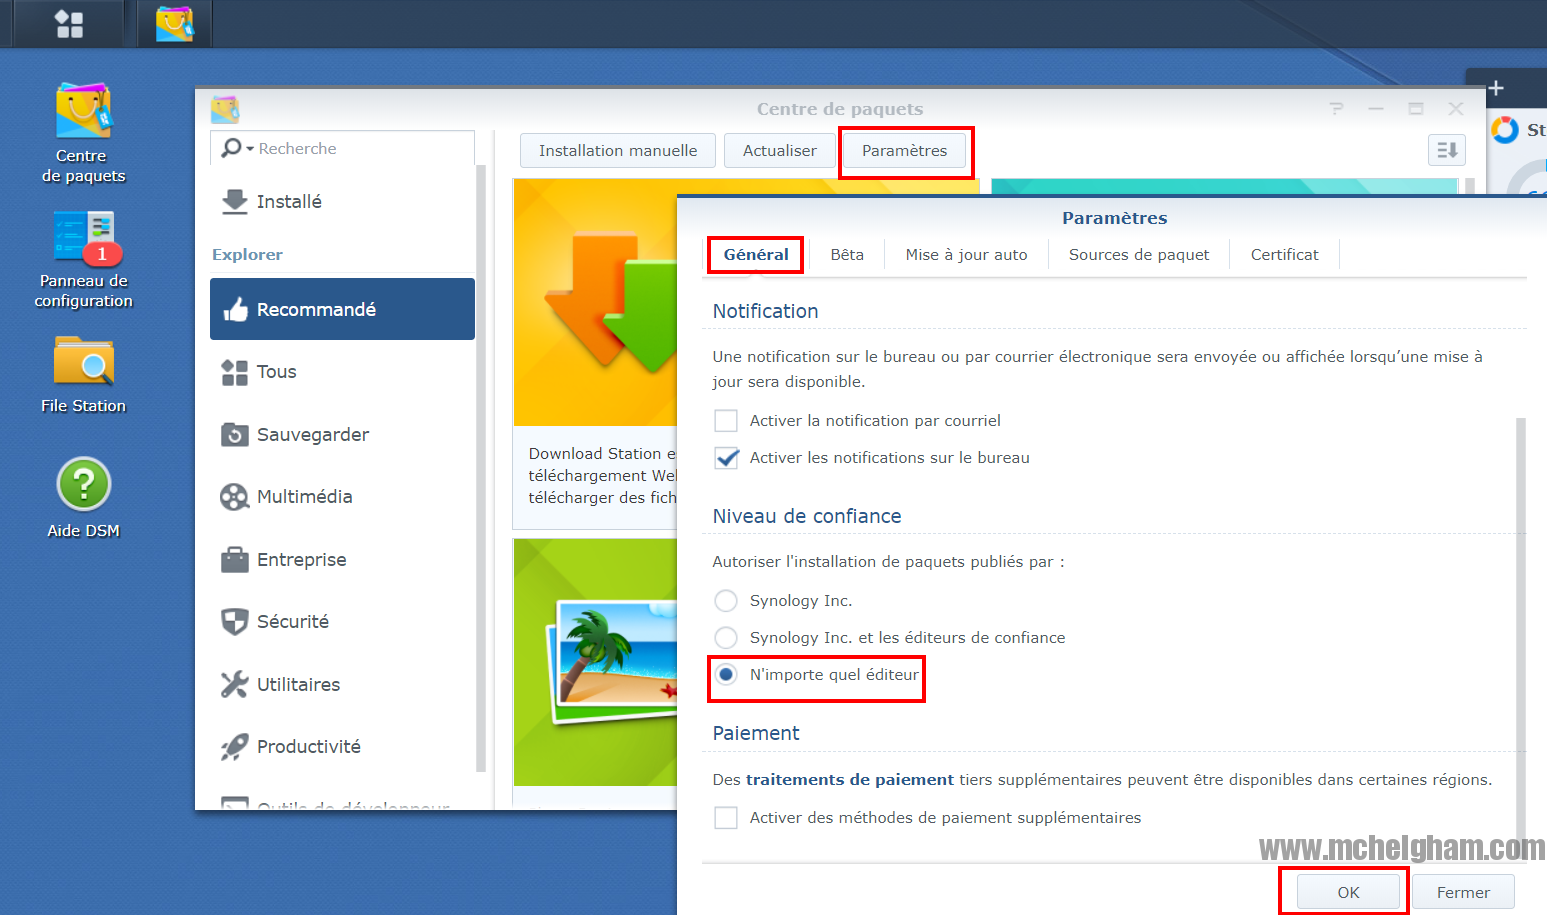Click the Sécurité shield icon
Viewport: 1547px width, 915px height.
(x=234, y=622)
